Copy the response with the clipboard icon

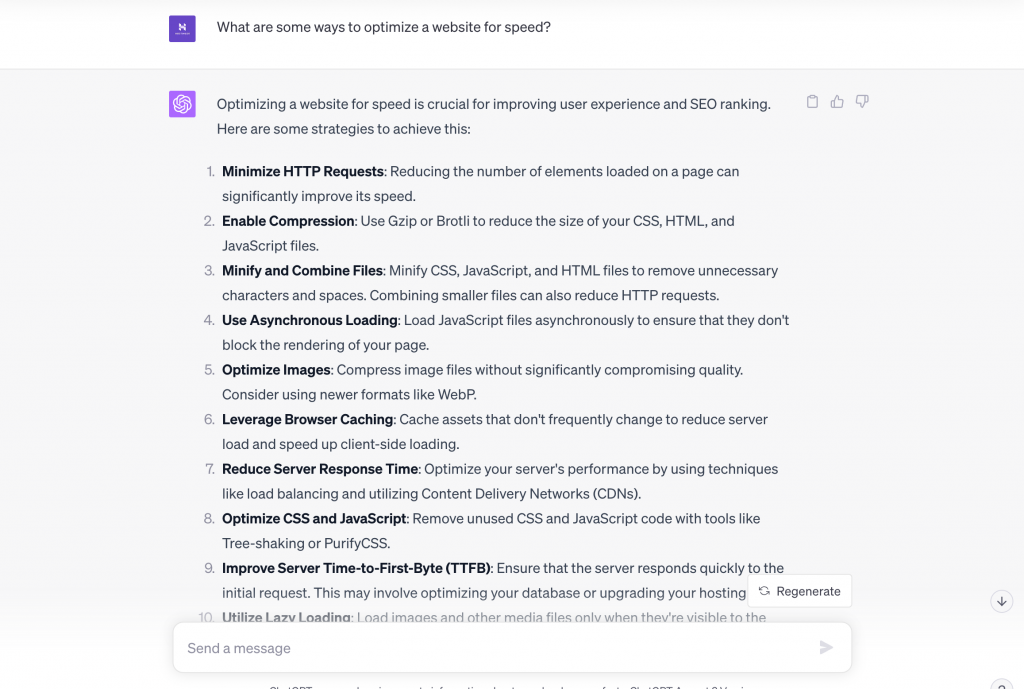tap(812, 102)
